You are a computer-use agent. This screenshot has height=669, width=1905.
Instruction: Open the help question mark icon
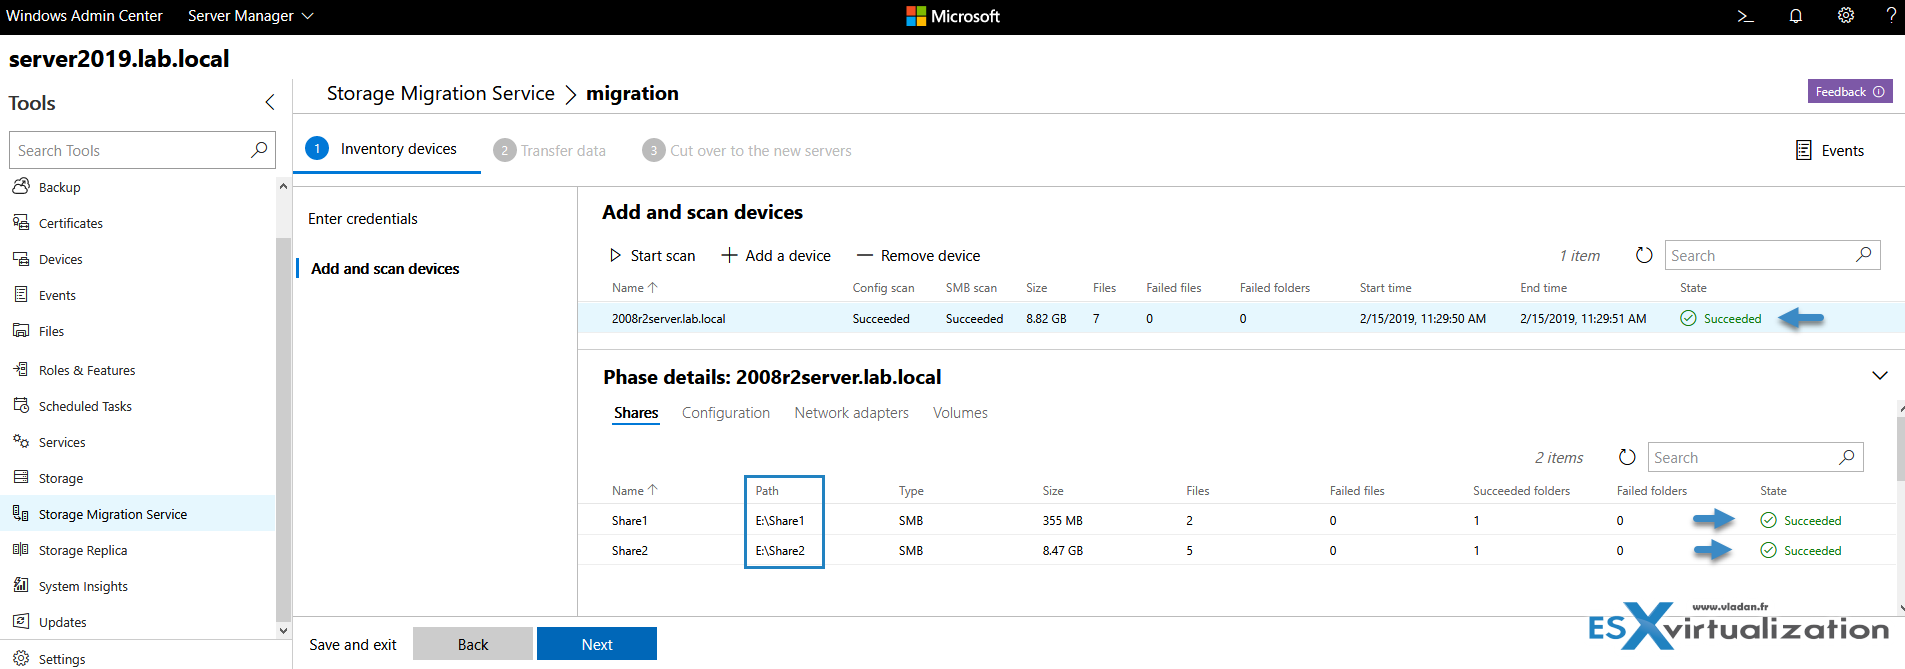(1891, 16)
